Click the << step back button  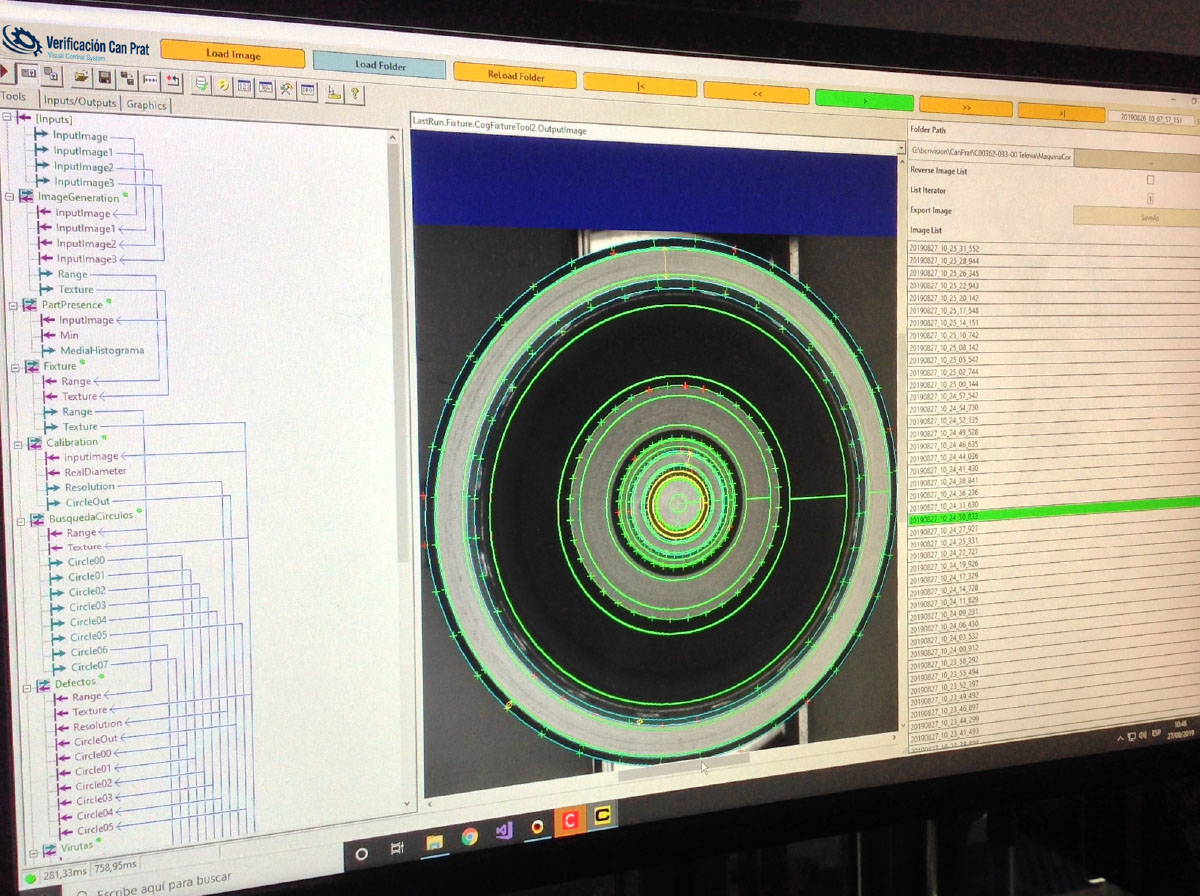pos(756,92)
